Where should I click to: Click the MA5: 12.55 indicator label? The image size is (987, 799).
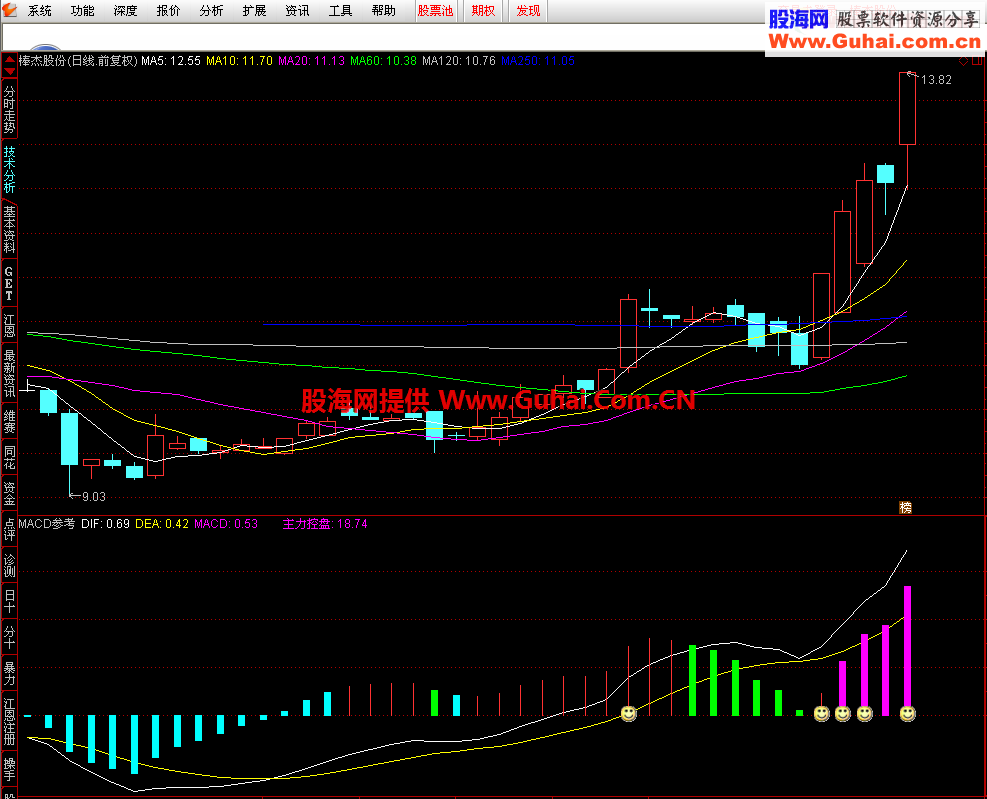[171, 61]
